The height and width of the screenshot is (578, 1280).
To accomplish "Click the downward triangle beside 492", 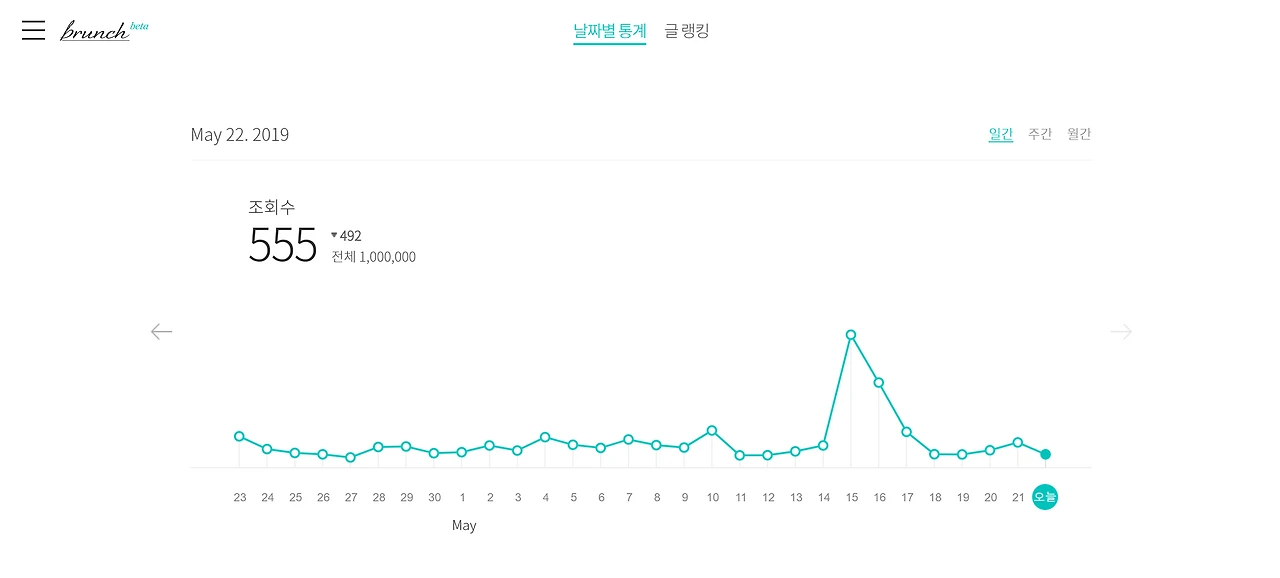I will (x=334, y=236).
